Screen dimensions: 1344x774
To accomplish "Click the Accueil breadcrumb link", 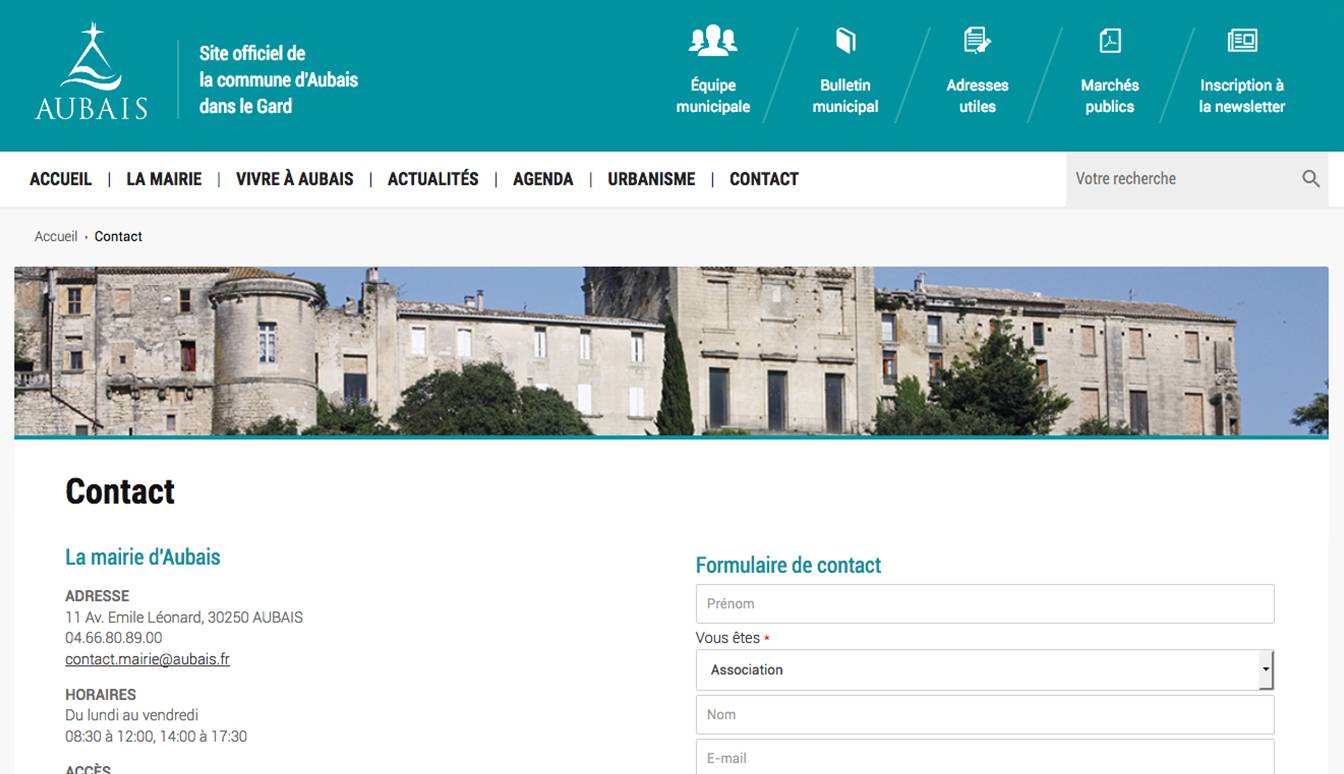I will [56, 237].
